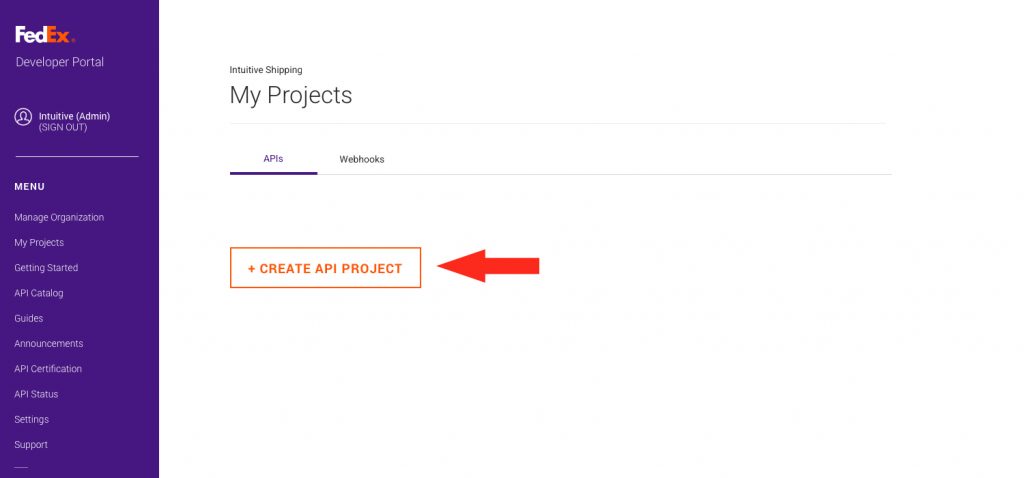This screenshot has width=1024, height=478.
Task: Open Settings from the sidebar menu
Action: point(32,420)
